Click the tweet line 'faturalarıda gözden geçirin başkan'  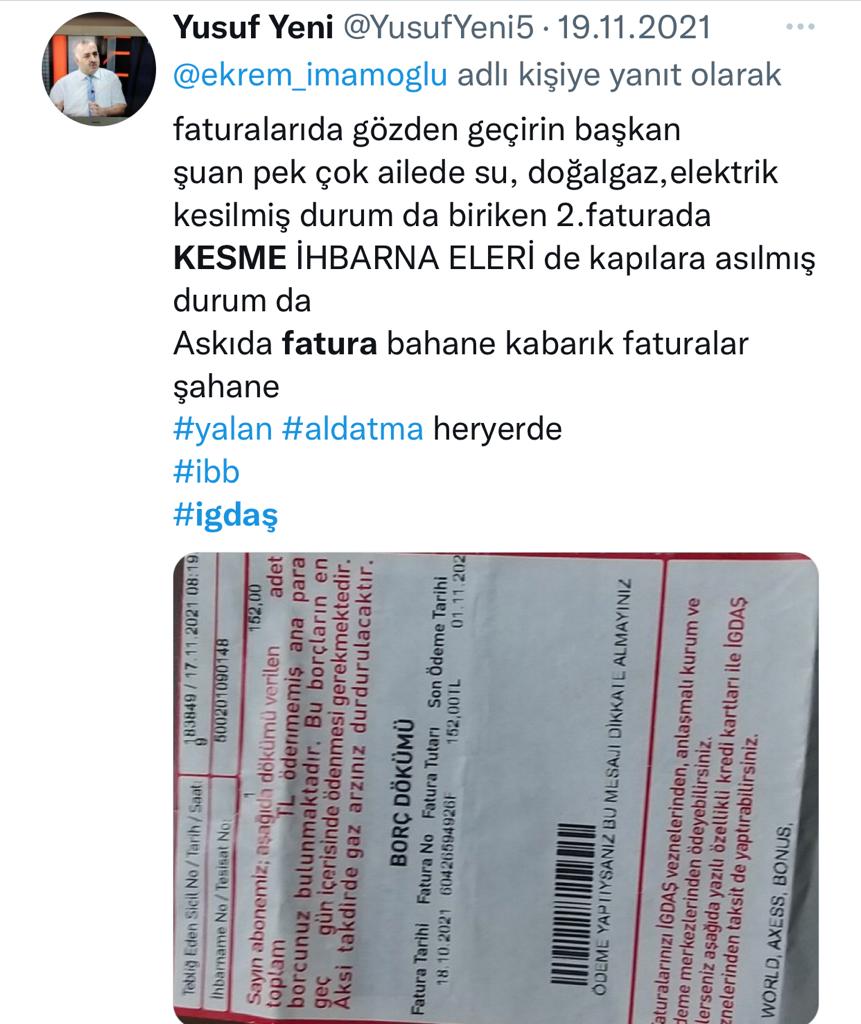click(427, 129)
